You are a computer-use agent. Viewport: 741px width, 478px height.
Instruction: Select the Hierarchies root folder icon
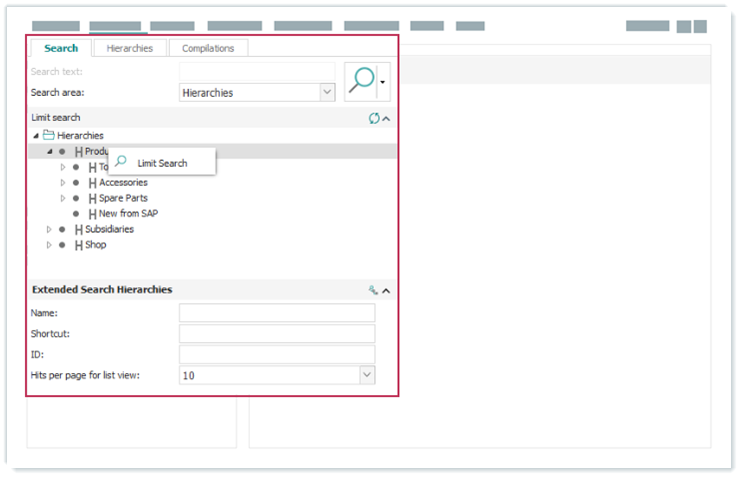(48, 135)
